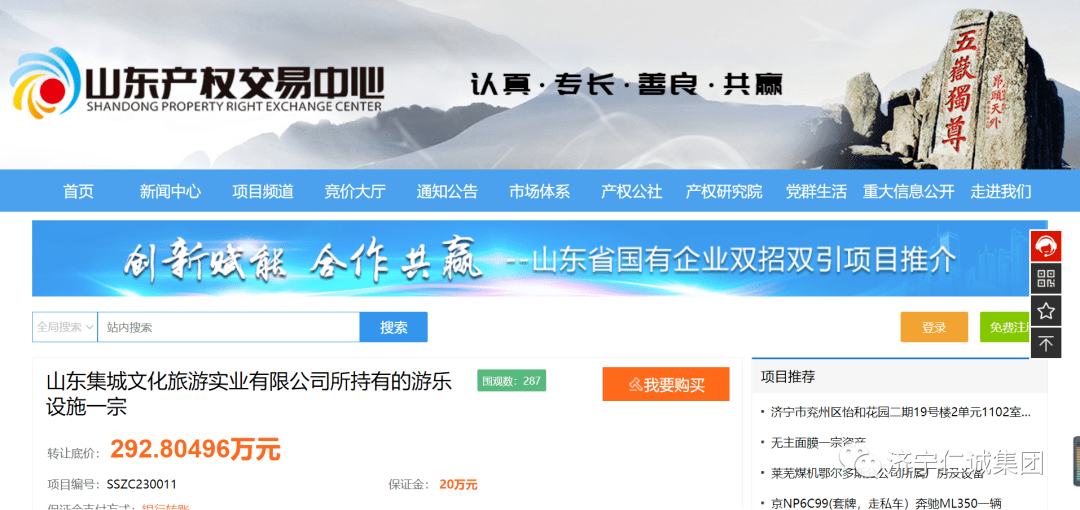Open 项目频道 in the navigation bar

[263, 191]
